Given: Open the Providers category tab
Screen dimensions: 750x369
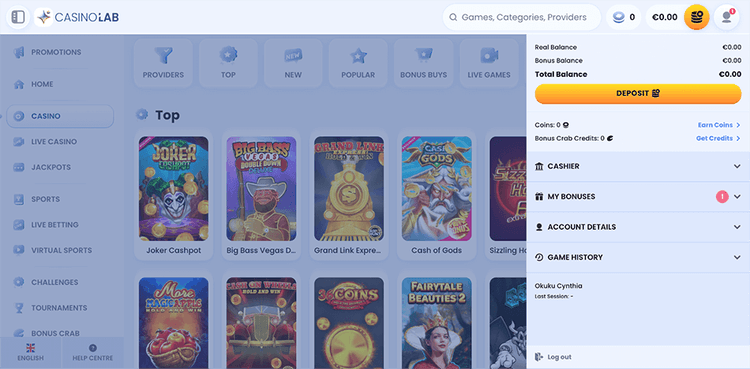Looking at the screenshot, I should tap(163, 63).
